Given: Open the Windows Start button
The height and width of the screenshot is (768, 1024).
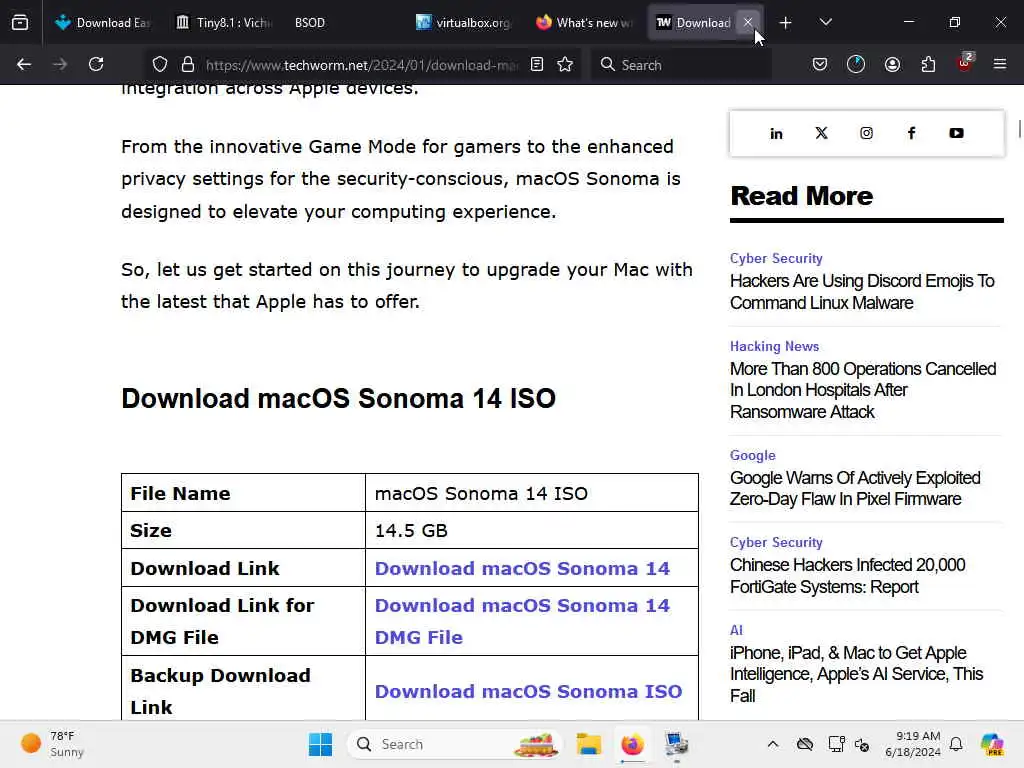Looking at the screenshot, I should 320,744.
